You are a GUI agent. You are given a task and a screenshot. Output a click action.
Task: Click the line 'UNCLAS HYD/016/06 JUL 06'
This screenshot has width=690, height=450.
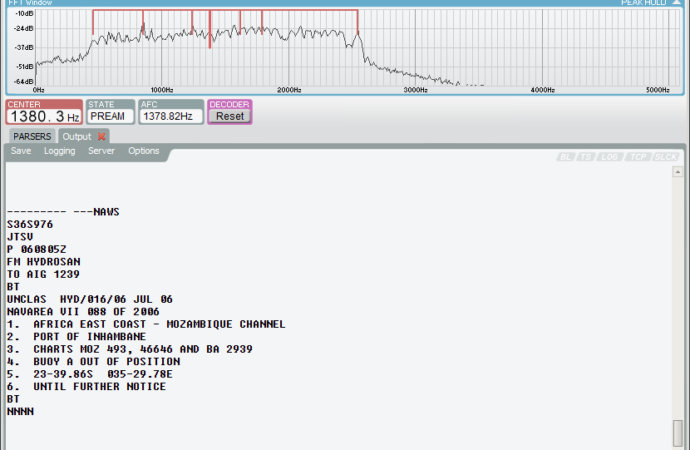[x=90, y=299]
